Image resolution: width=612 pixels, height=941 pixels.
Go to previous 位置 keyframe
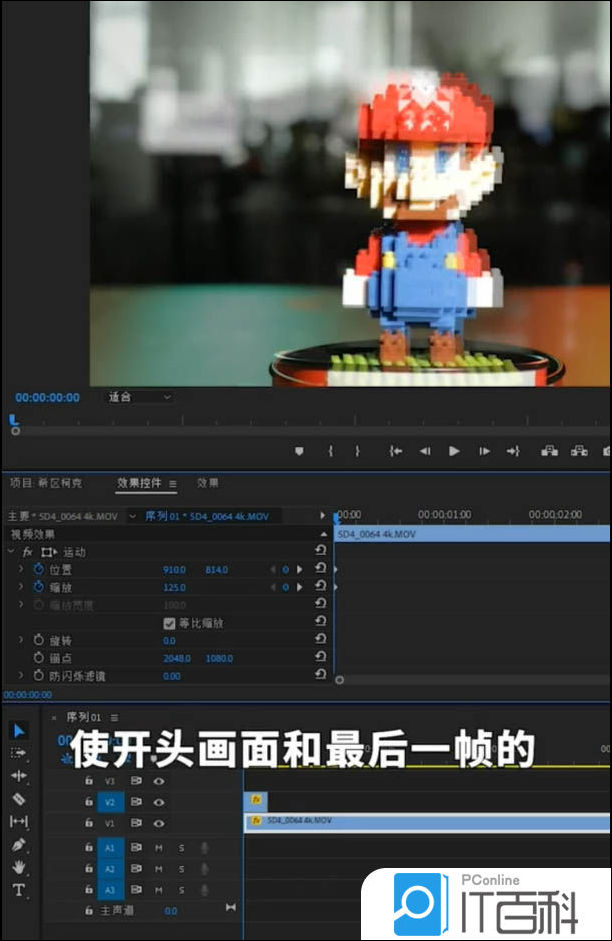pyautogui.click(x=273, y=570)
